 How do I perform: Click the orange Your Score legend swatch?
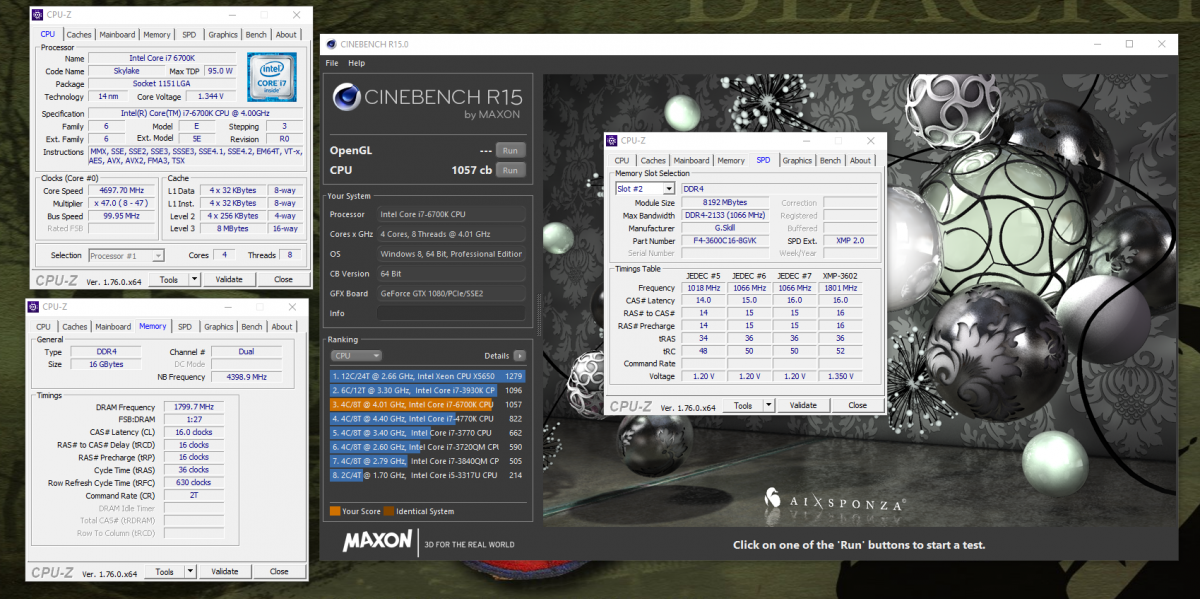click(x=335, y=511)
